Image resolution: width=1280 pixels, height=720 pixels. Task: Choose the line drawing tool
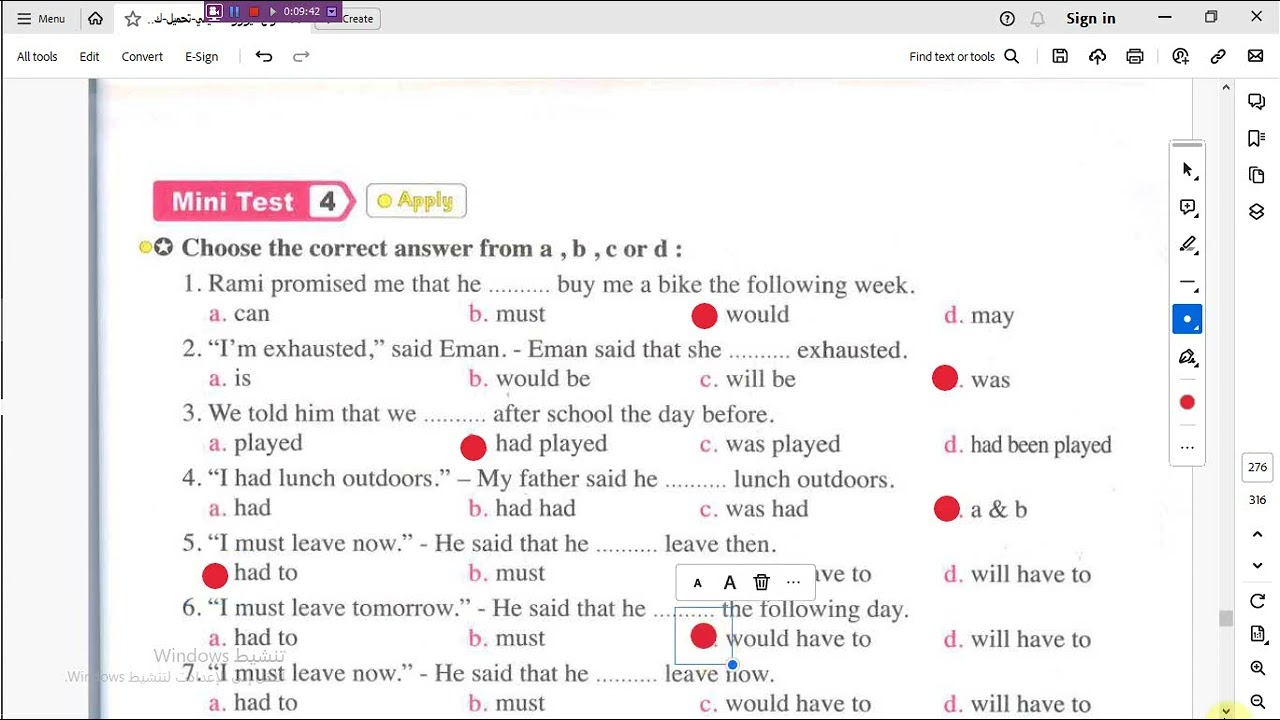point(1187,282)
